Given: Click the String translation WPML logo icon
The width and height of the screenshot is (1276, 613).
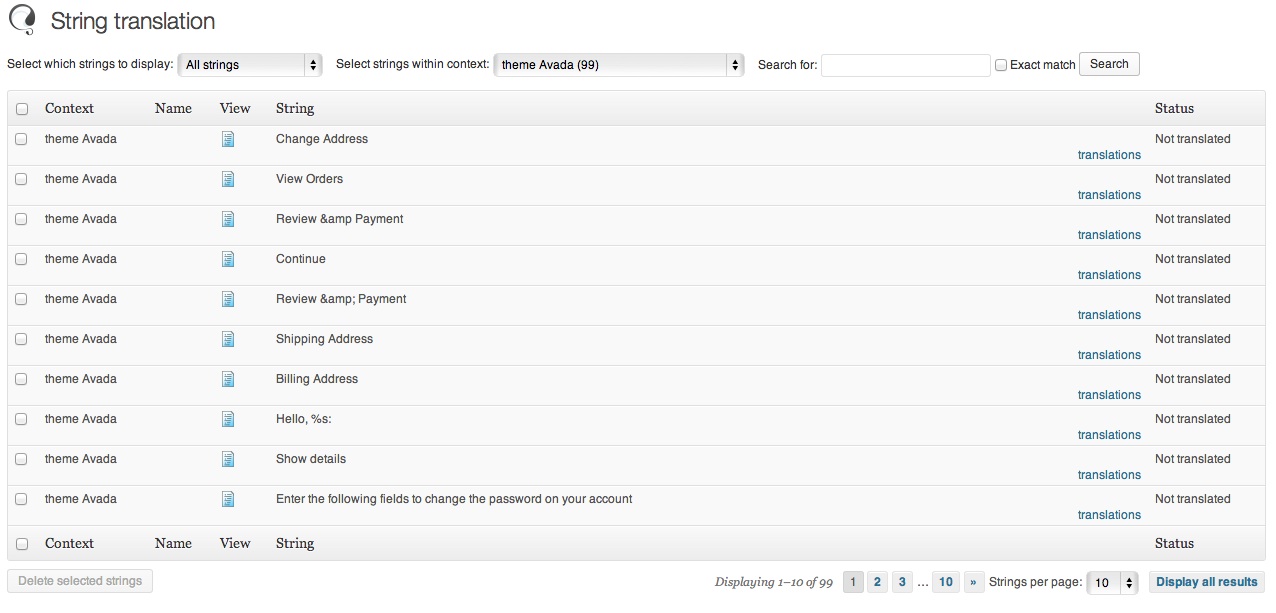Looking at the screenshot, I should click(22, 20).
